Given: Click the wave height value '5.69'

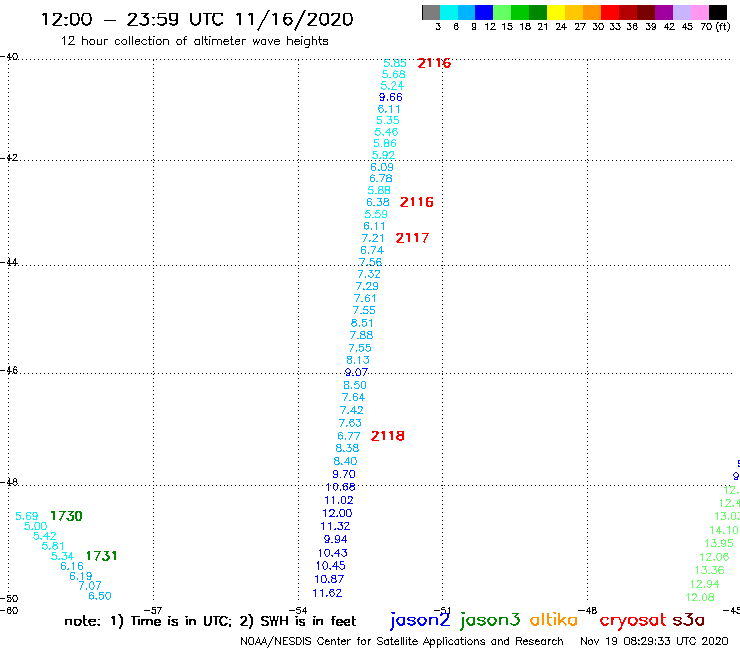Looking at the screenshot, I should tap(27, 516).
